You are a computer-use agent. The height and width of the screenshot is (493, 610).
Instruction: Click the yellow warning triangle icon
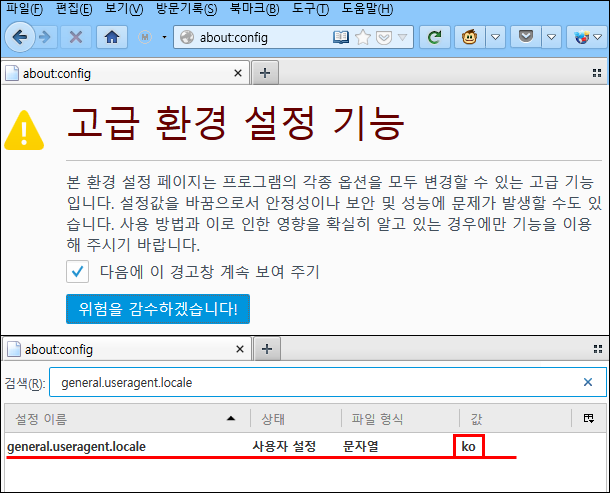24,130
